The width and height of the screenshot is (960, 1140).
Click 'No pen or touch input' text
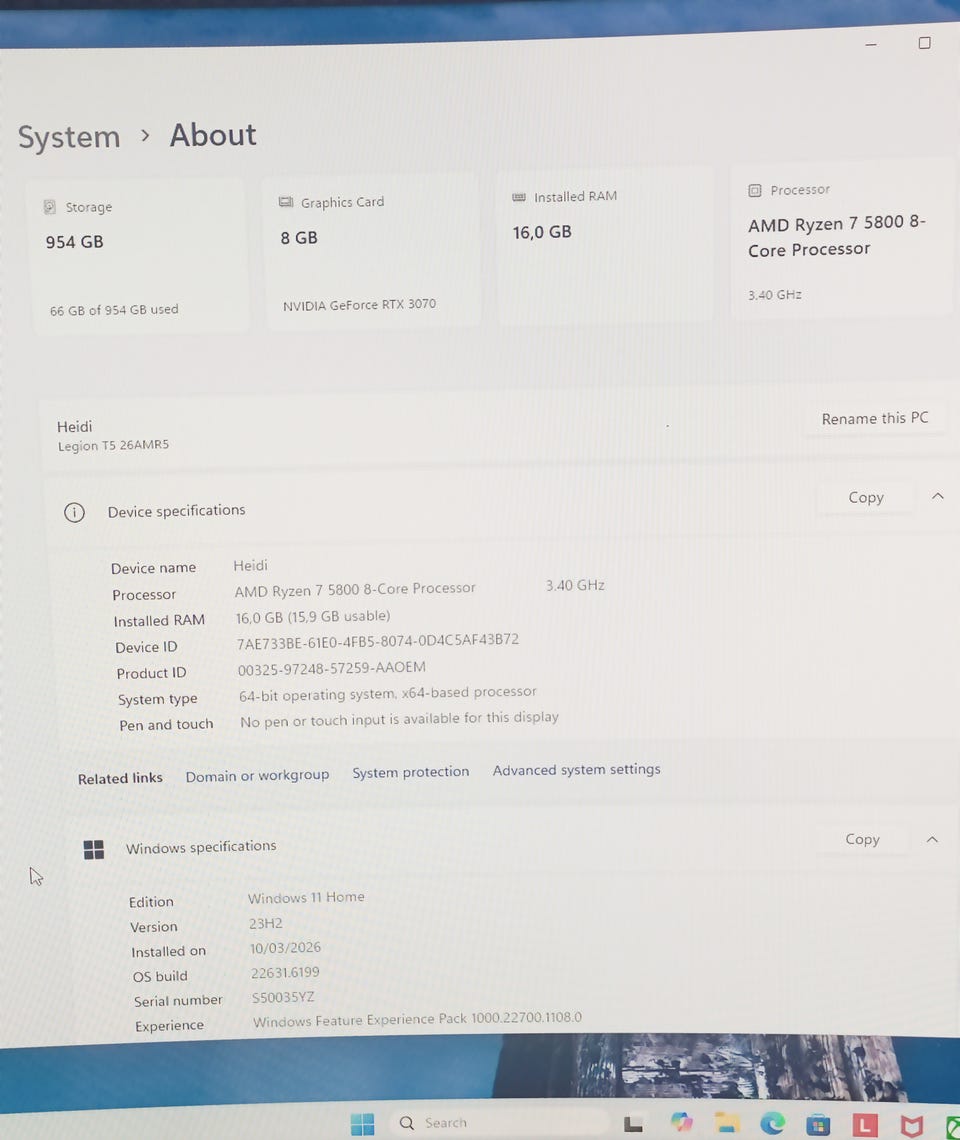click(x=399, y=719)
